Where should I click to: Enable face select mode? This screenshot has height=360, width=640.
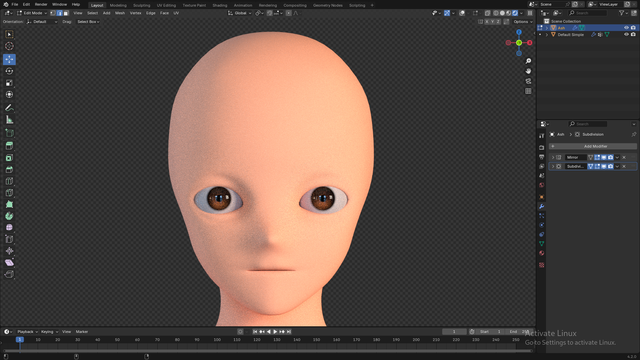tap(66, 13)
